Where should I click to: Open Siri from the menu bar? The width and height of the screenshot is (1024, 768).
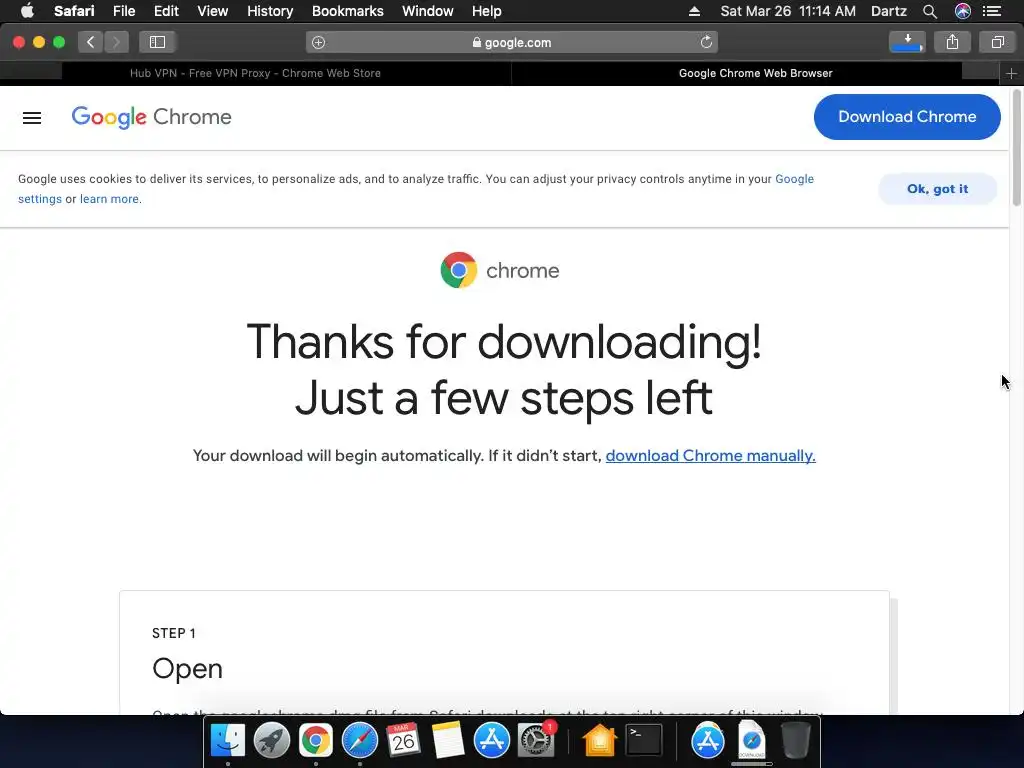click(x=963, y=11)
